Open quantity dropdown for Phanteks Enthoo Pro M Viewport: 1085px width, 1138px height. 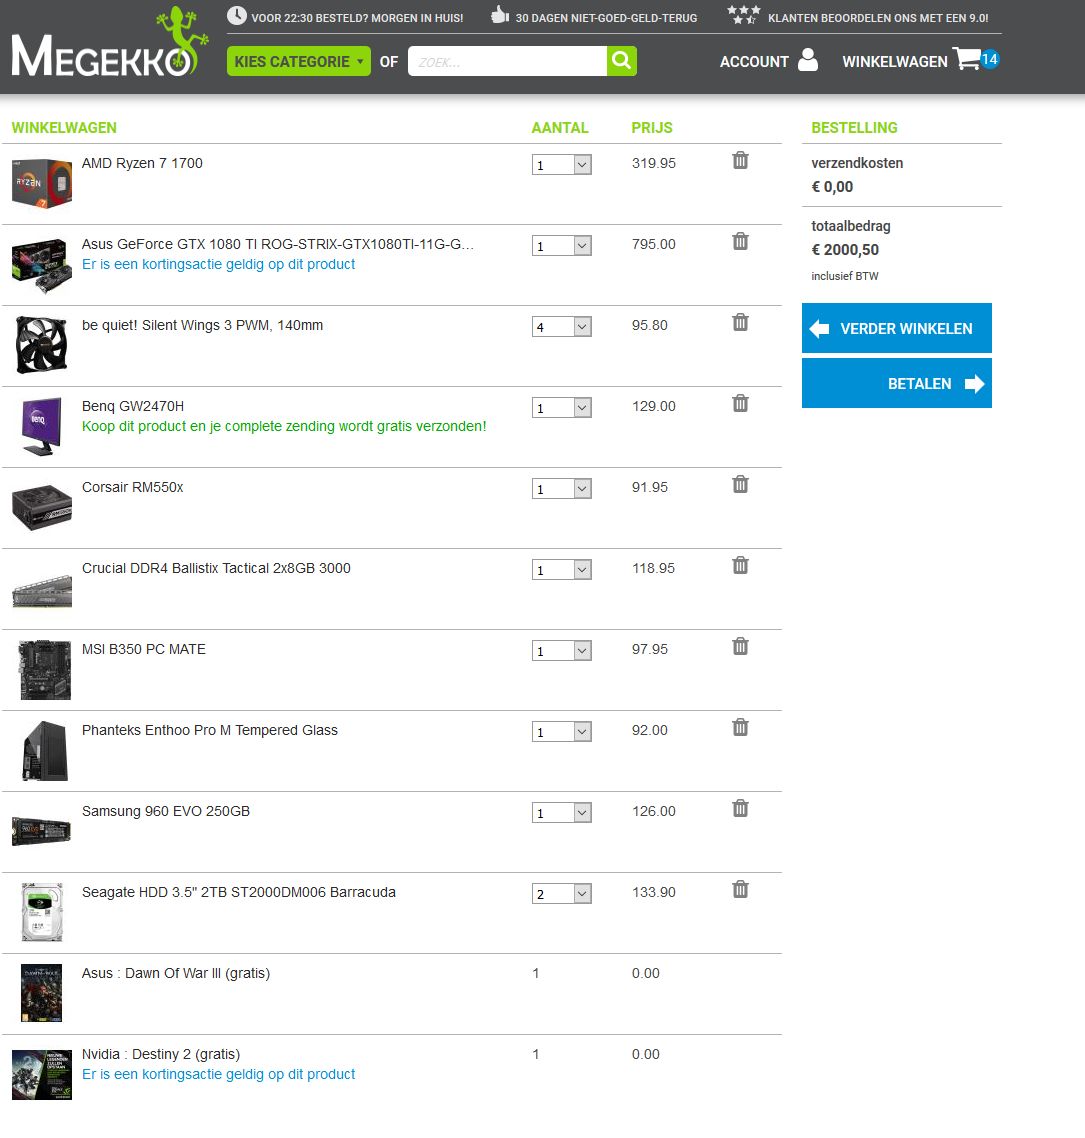[562, 732]
